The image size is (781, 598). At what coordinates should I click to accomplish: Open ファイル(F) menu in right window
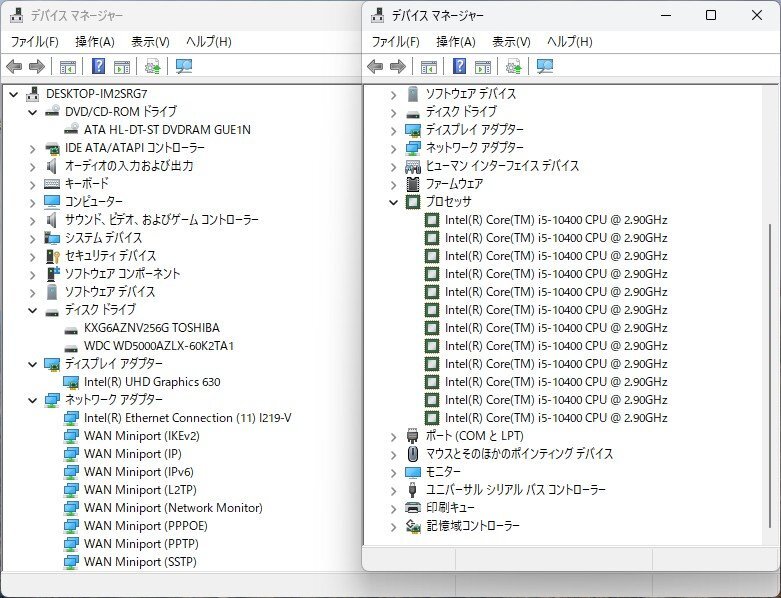tap(395, 41)
